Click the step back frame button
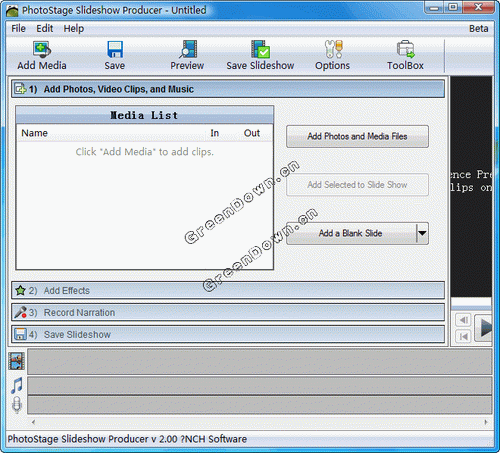Viewport: 500px width, 453px height. [x=463, y=320]
